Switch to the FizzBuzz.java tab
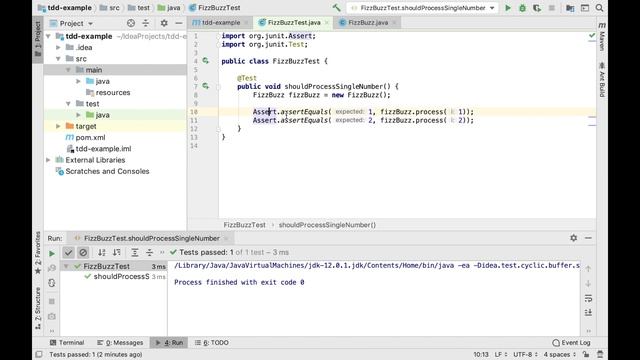This screenshot has width=640, height=360. 367,22
